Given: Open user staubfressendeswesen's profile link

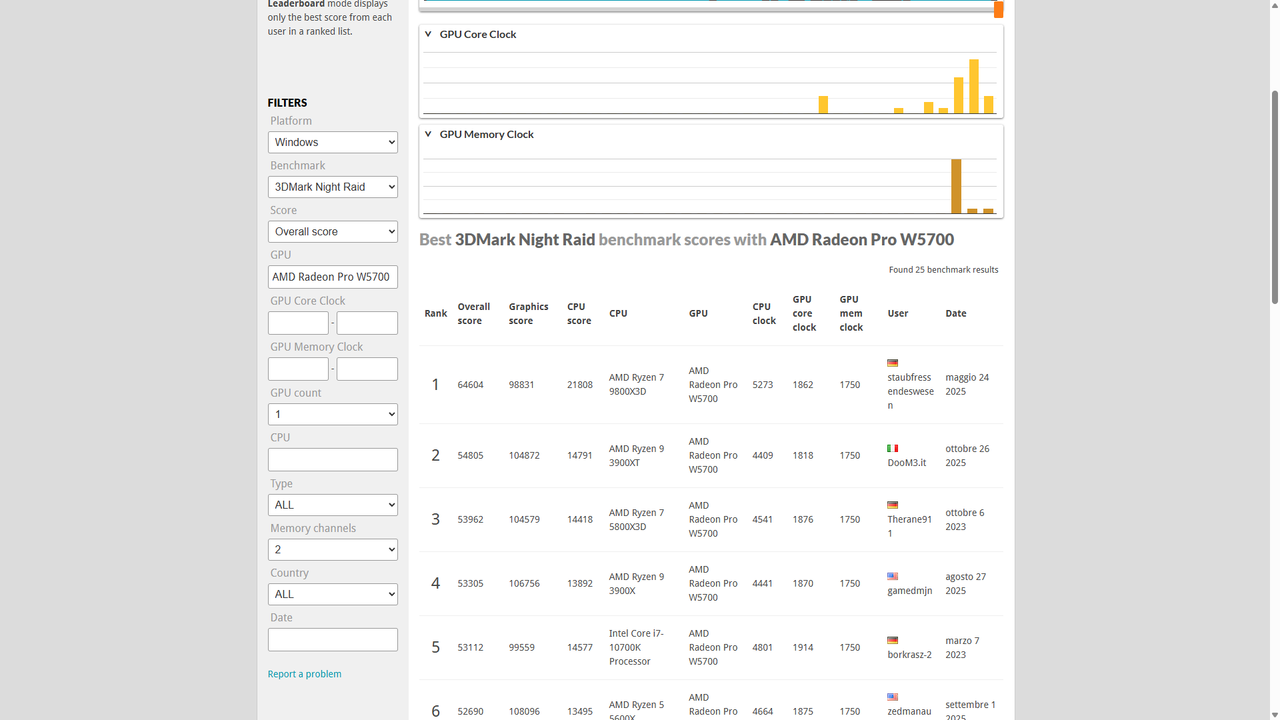Looking at the screenshot, I should tap(911, 392).
